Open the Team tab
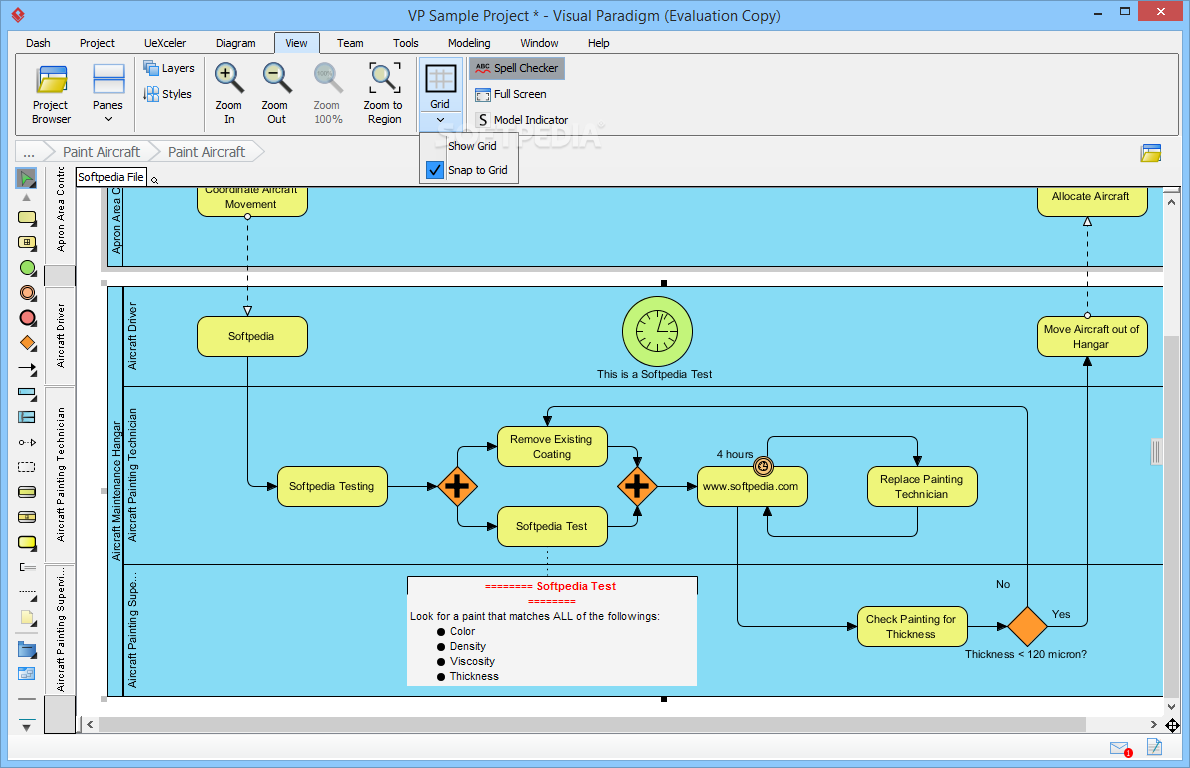1190x768 pixels. click(350, 43)
